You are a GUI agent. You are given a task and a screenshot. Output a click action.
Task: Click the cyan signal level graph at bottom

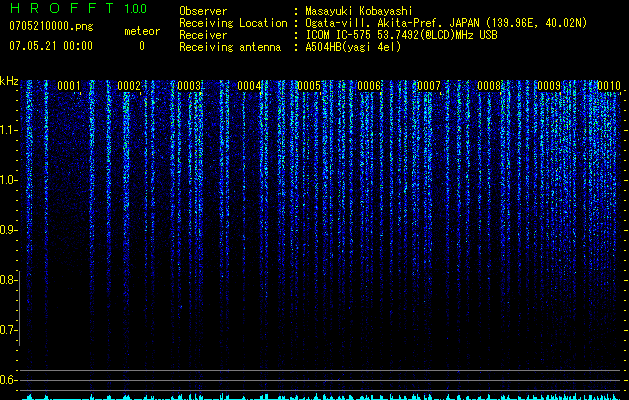(321, 397)
